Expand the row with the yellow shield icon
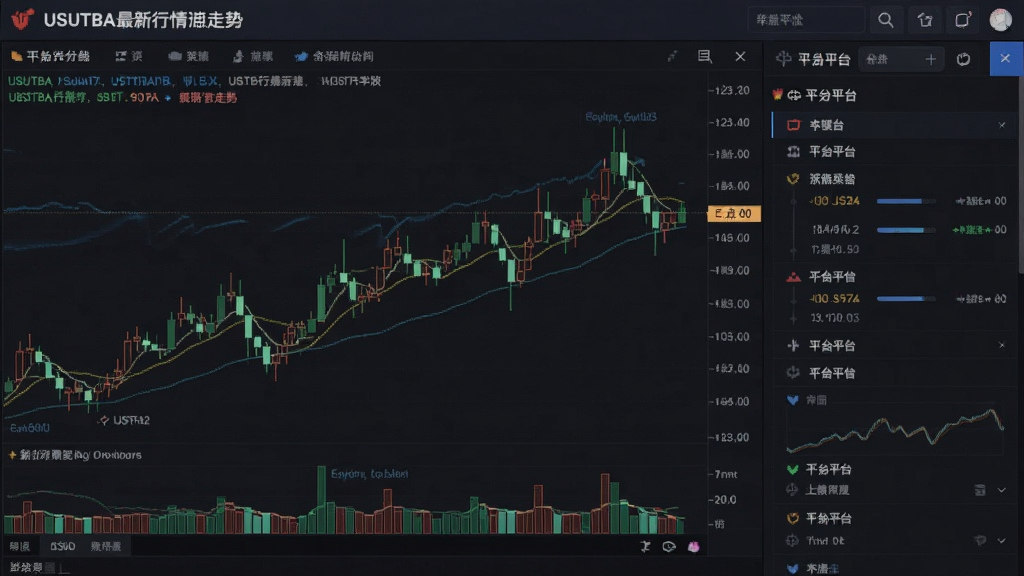 point(893,178)
